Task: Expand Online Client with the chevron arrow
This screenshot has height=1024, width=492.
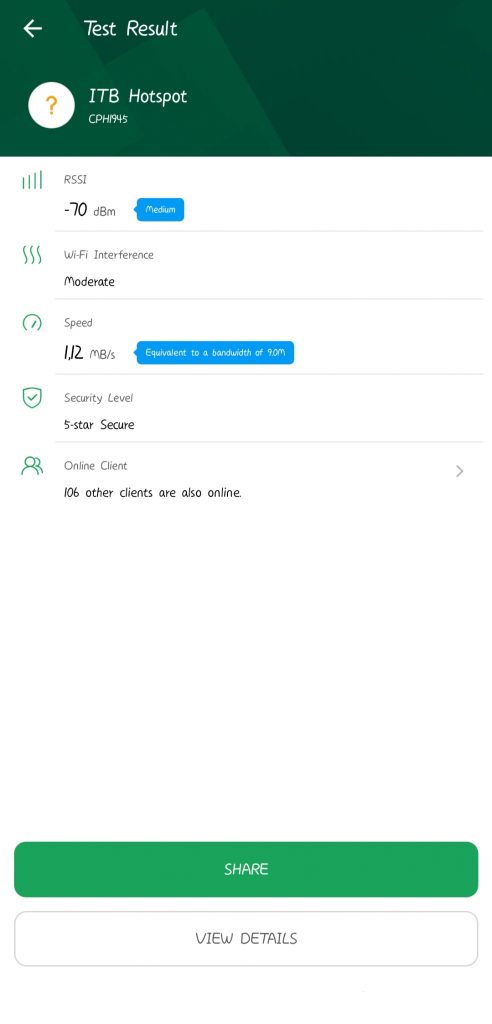Action: tap(459, 471)
